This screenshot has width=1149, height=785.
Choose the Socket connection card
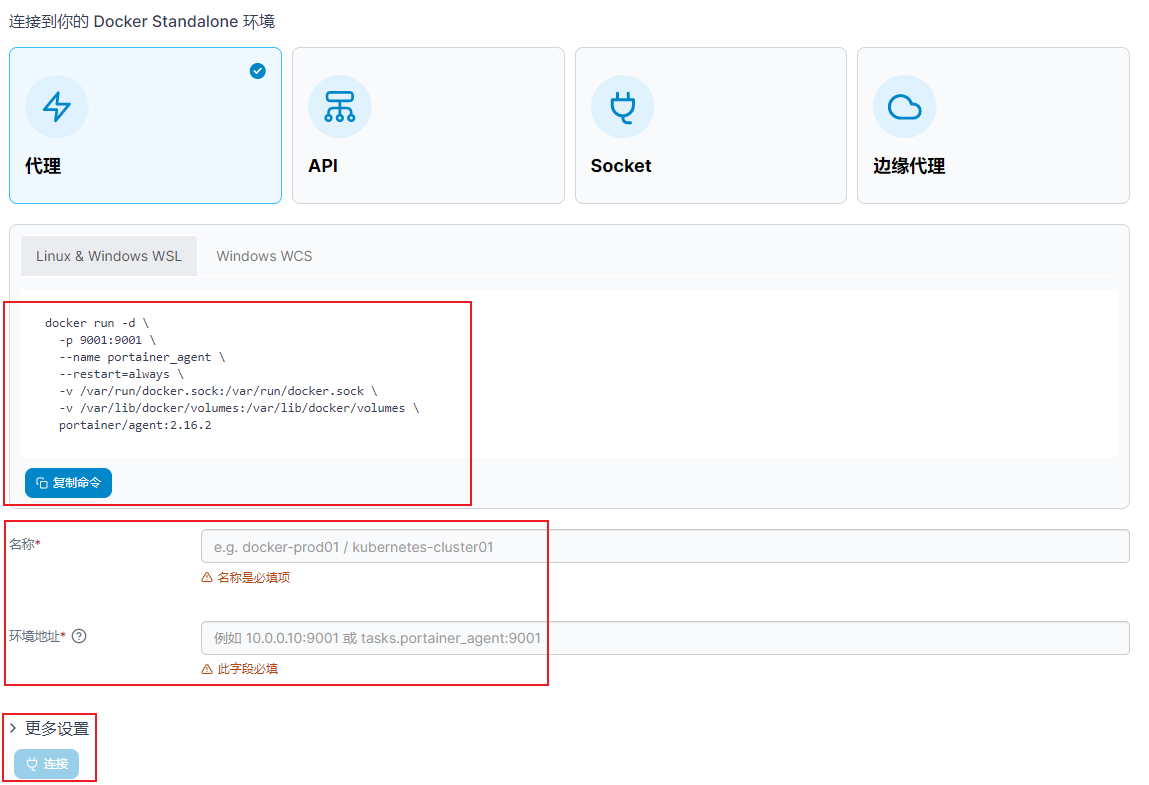click(x=711, y=125)
